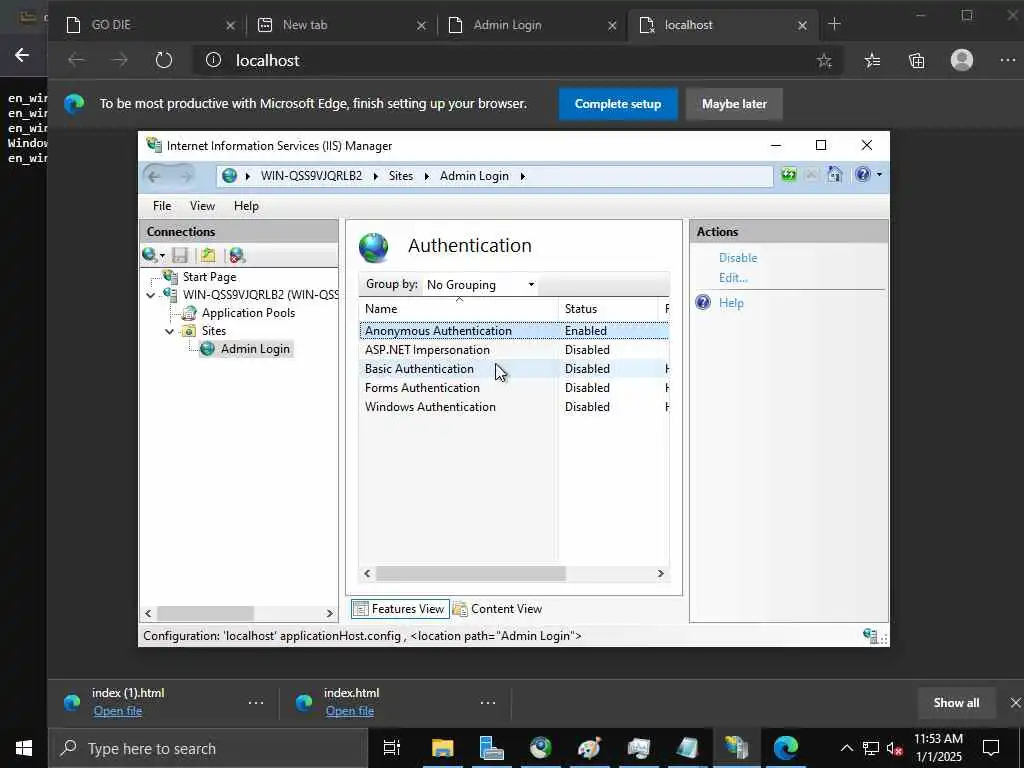
Task: Open the IIS toolbar help question-mark icon
Action: tap(863, 174)
